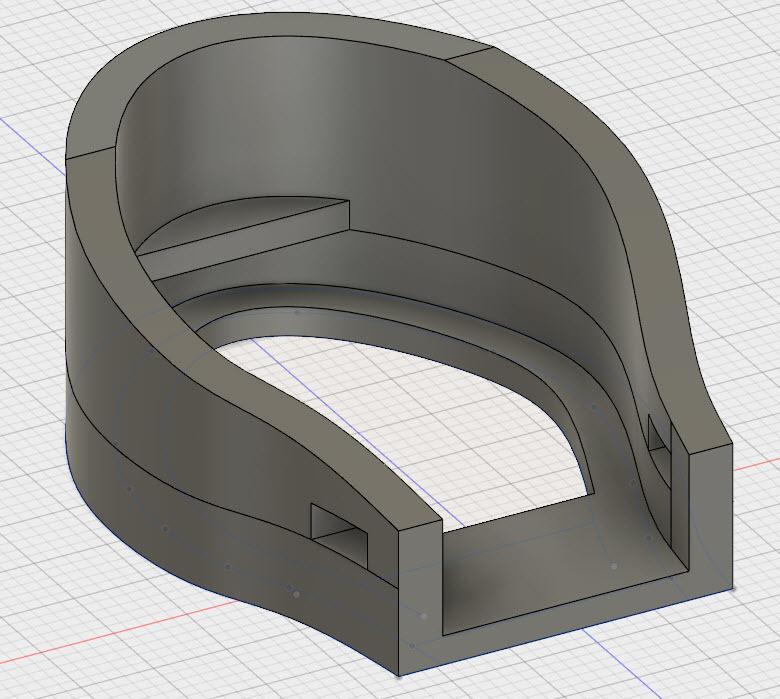The width and height of the screenshot is (780, 699).
Task: Select the curved inner back wall surface
Action: pyautogui.click(x=368, y=149)
